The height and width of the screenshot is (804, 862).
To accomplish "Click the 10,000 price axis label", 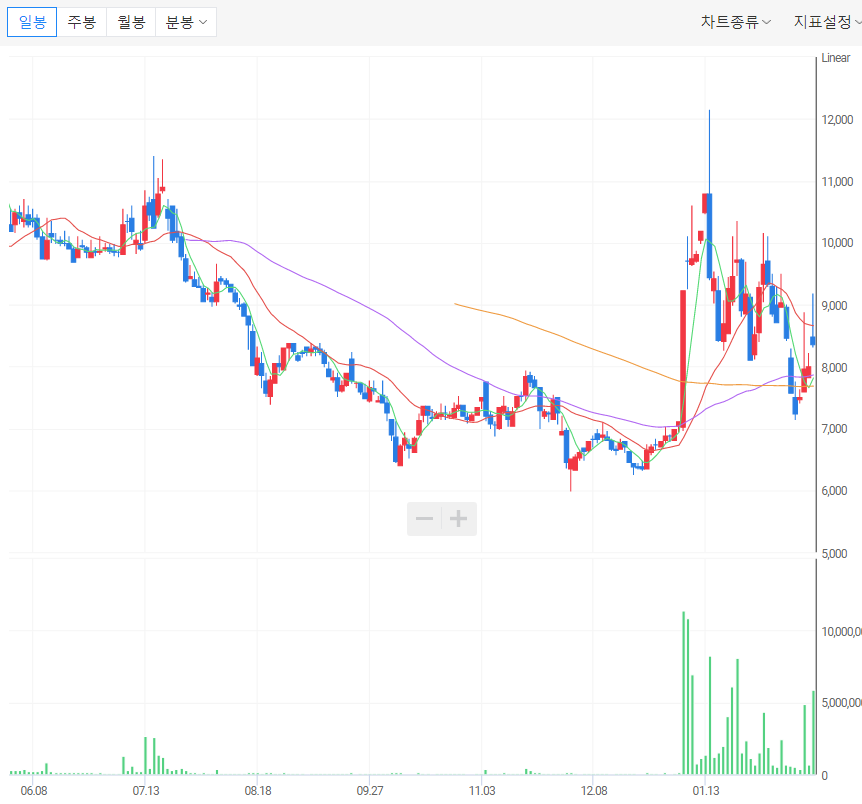I will pos(837,243).
